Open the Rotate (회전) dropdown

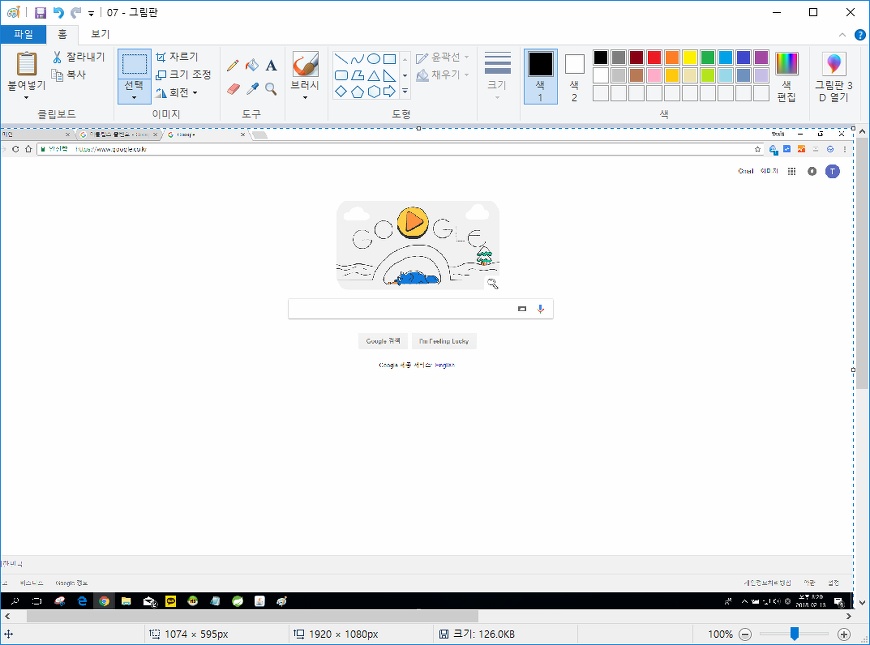click(x=176, y=92)
